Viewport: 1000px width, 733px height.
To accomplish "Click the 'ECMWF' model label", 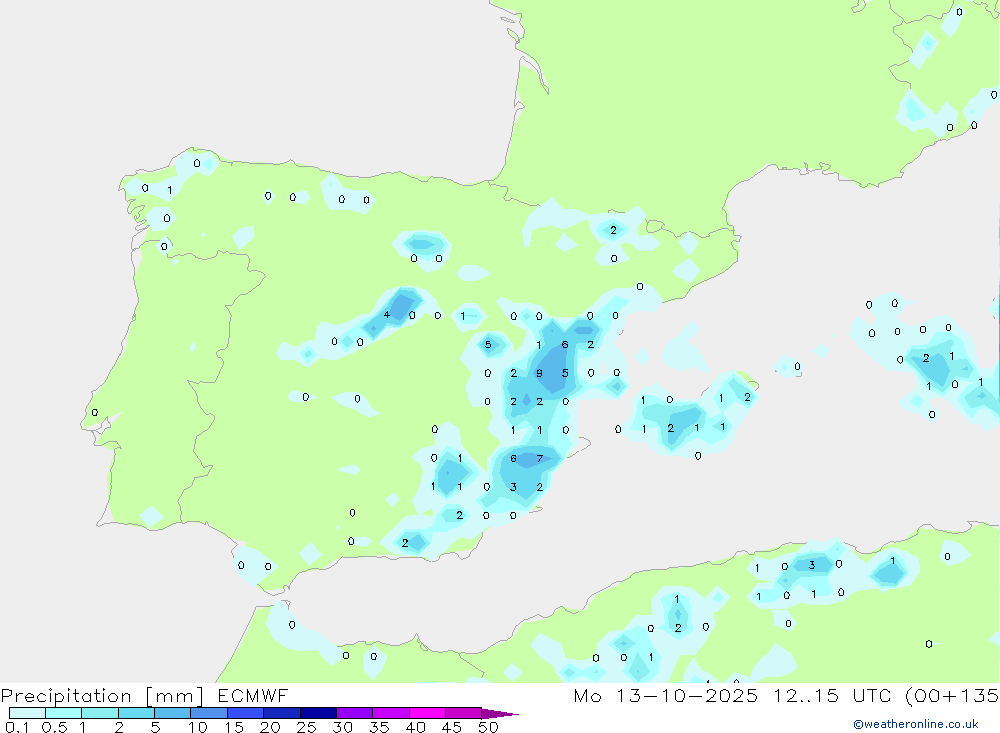I will tap(253, 695).
